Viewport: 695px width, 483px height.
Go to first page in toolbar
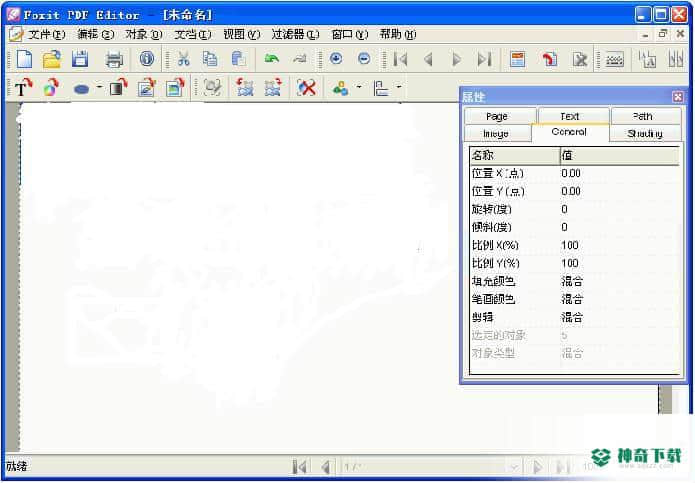click(x=400, y=59)
